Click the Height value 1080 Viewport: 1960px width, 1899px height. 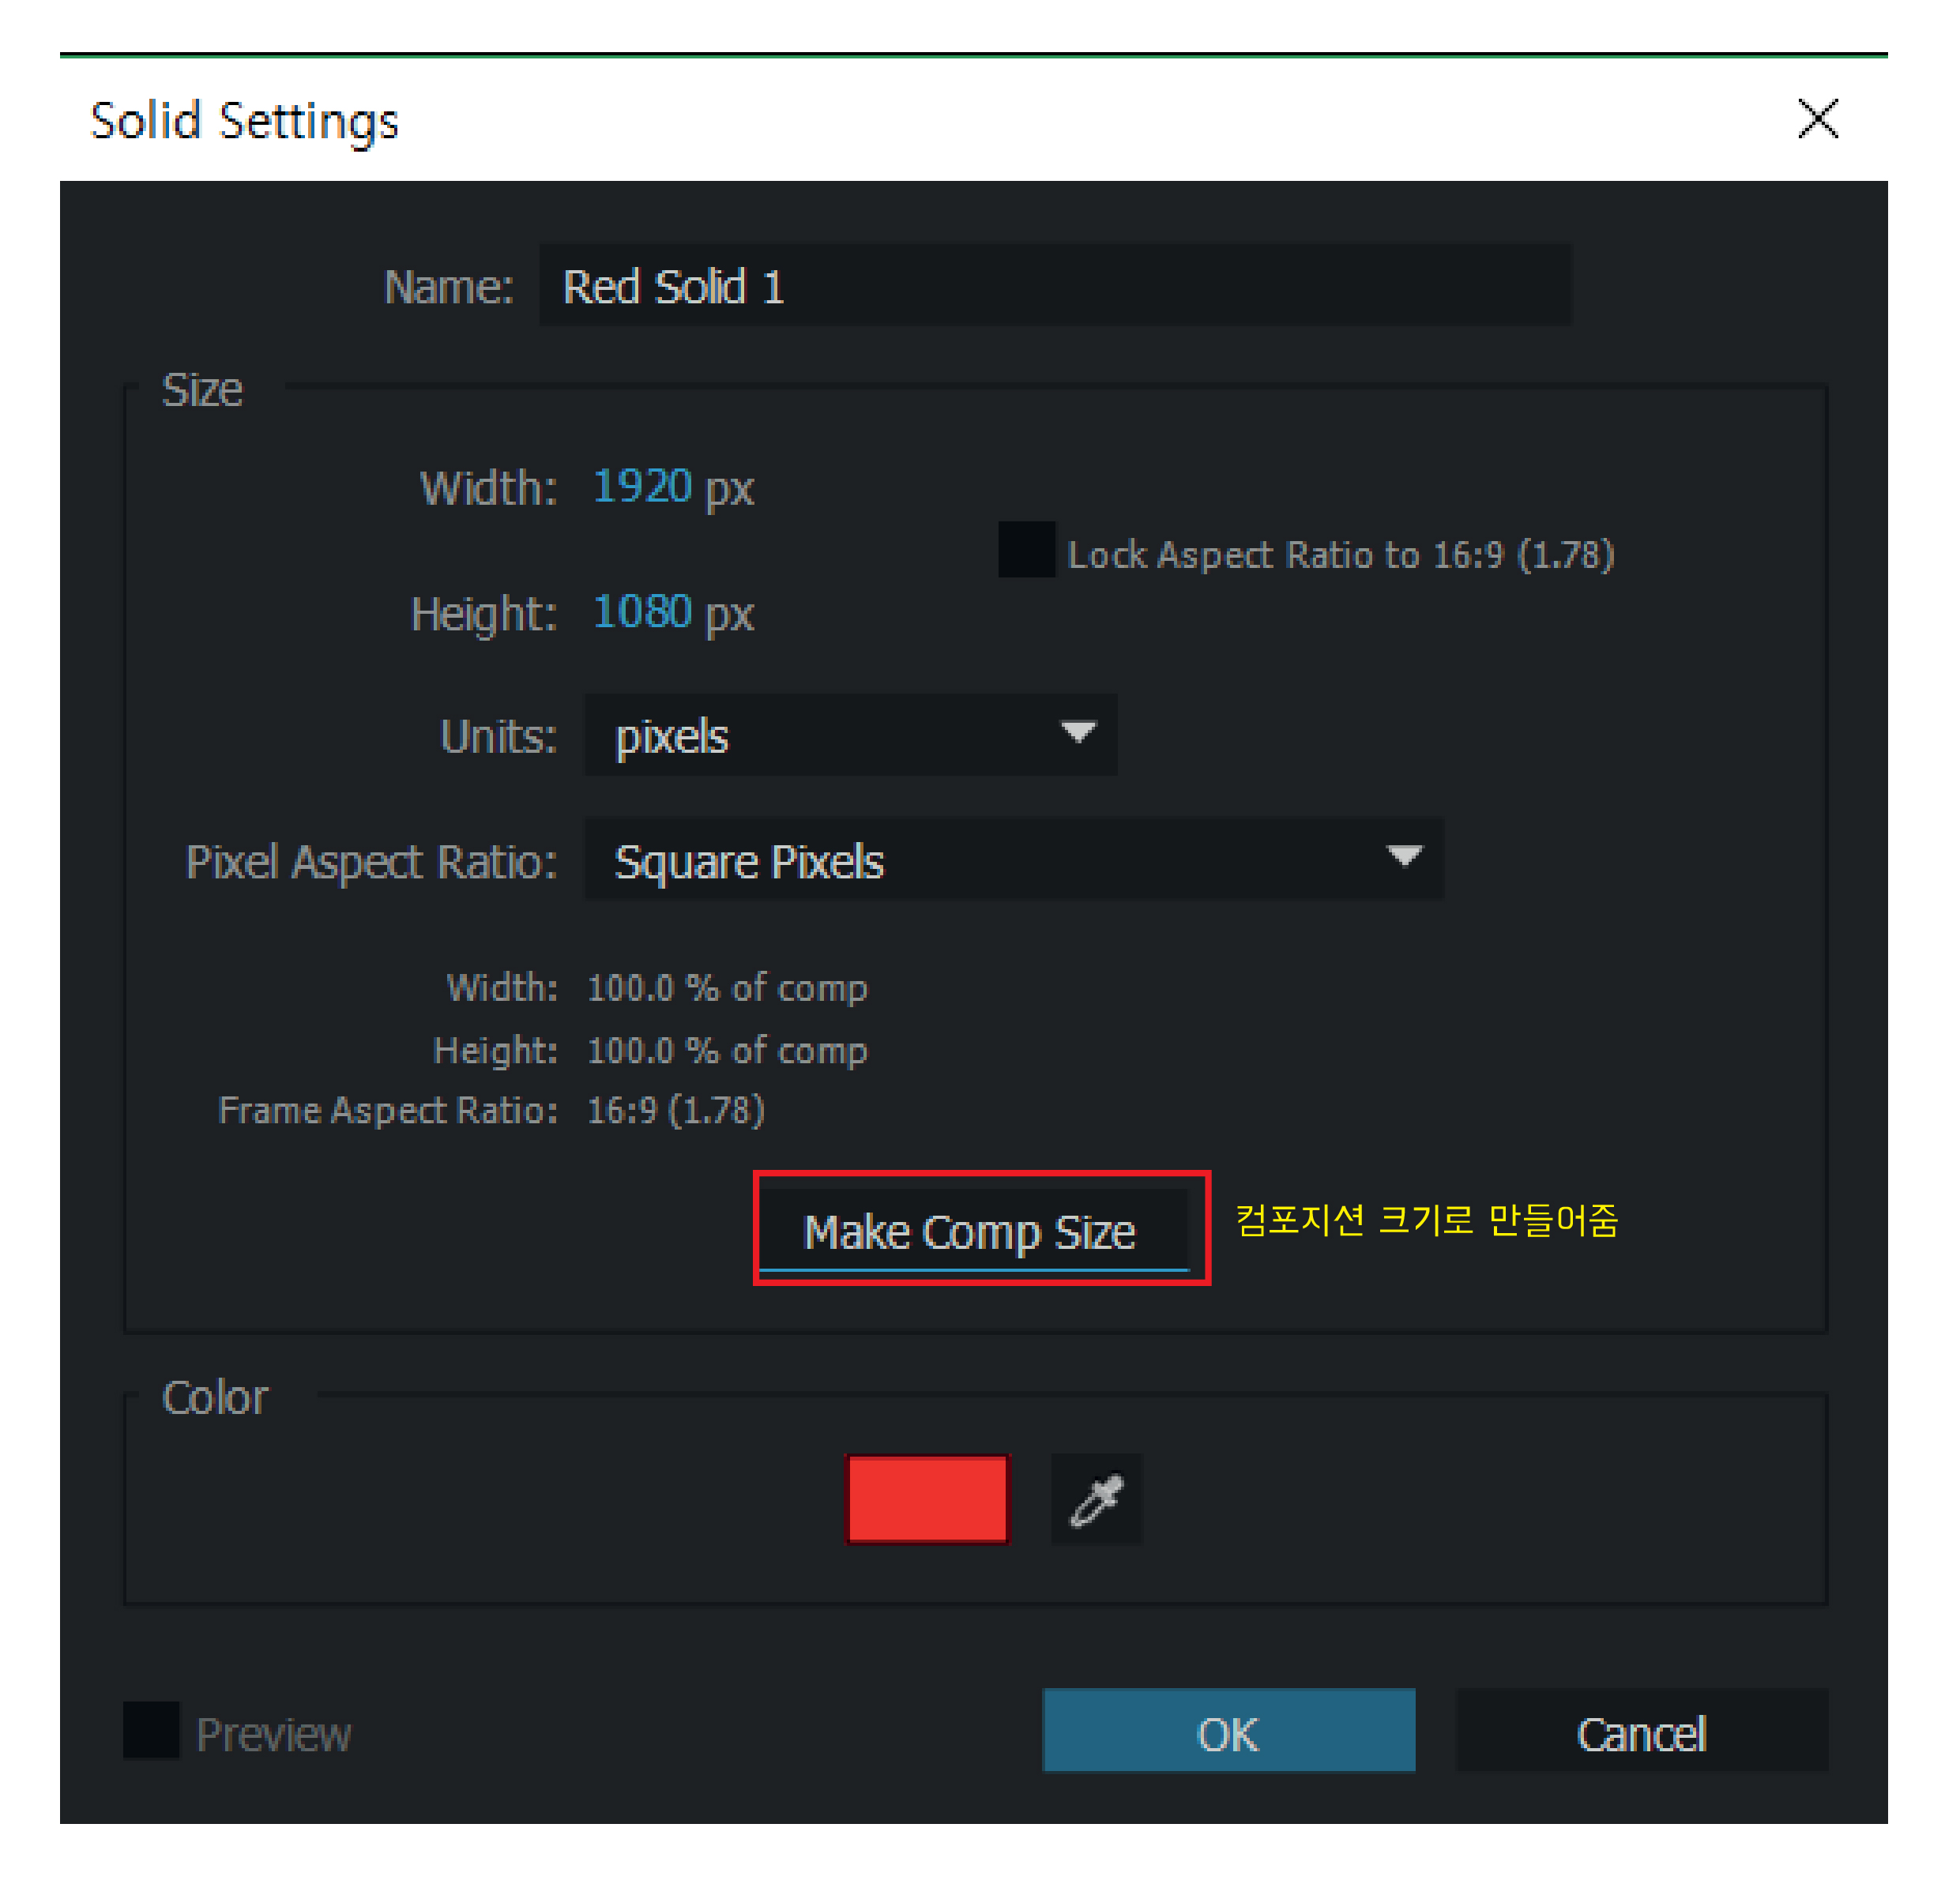[642, 612]
